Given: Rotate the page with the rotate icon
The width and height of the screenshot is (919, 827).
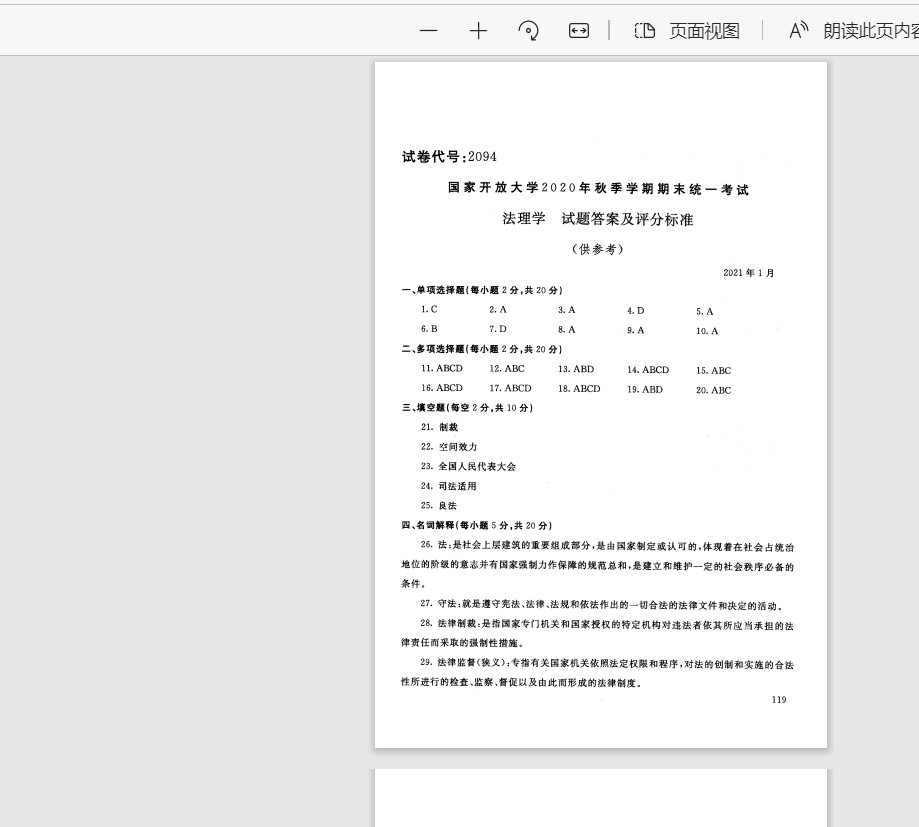Looking at the screenshot, I should click(529, 30).
